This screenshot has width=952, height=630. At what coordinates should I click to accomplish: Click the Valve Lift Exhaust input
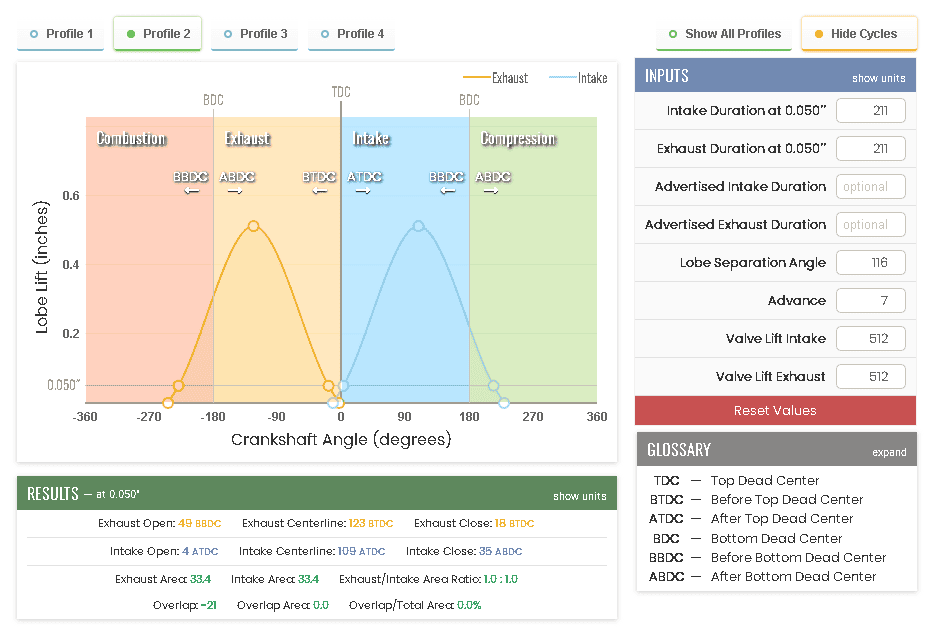click(871, 376)
